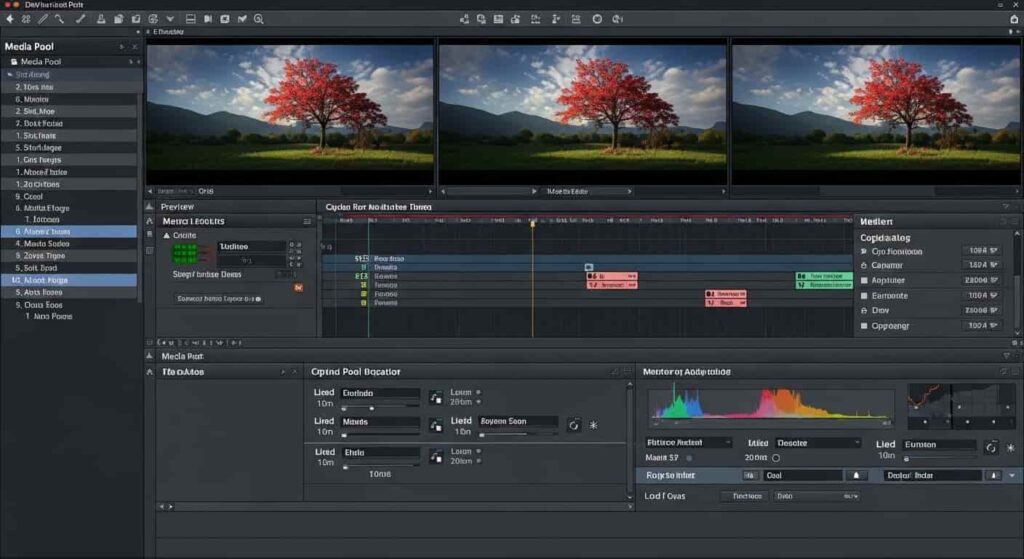The width and height of the screenshot is (1024, 559).
Task: Click the Souecor button in Metrci panel
Action: point(219,298)
